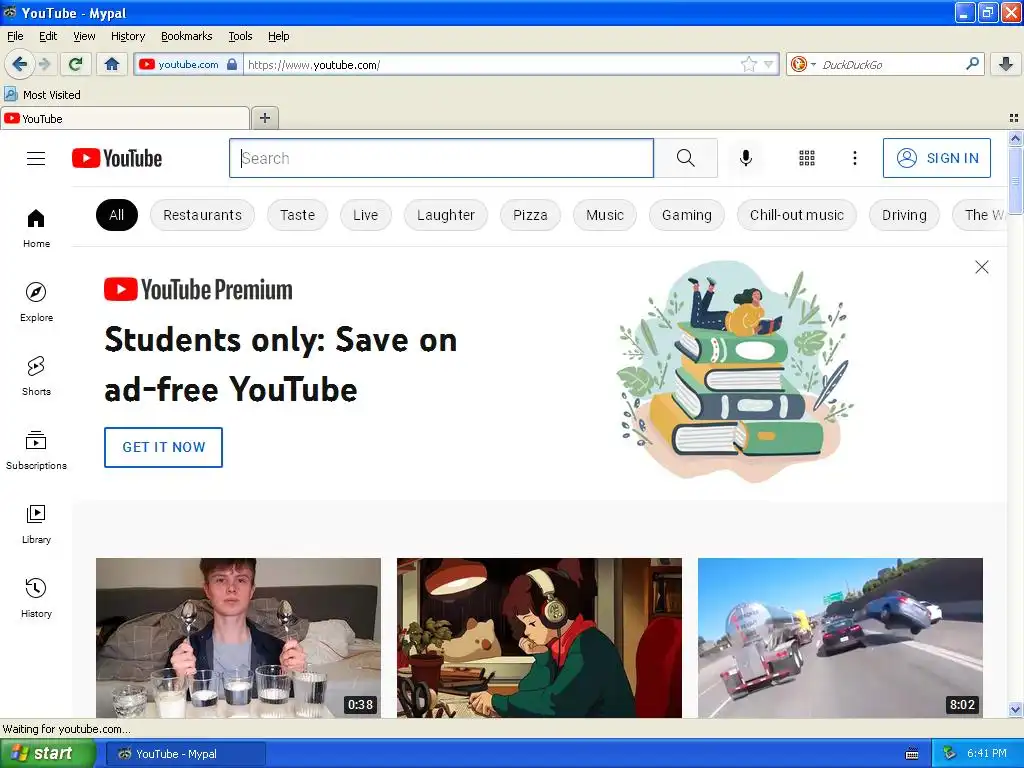Open the Bookmarks menu
The width and height of the screenshot is (1024, 768).
click(x=186, y=36)
